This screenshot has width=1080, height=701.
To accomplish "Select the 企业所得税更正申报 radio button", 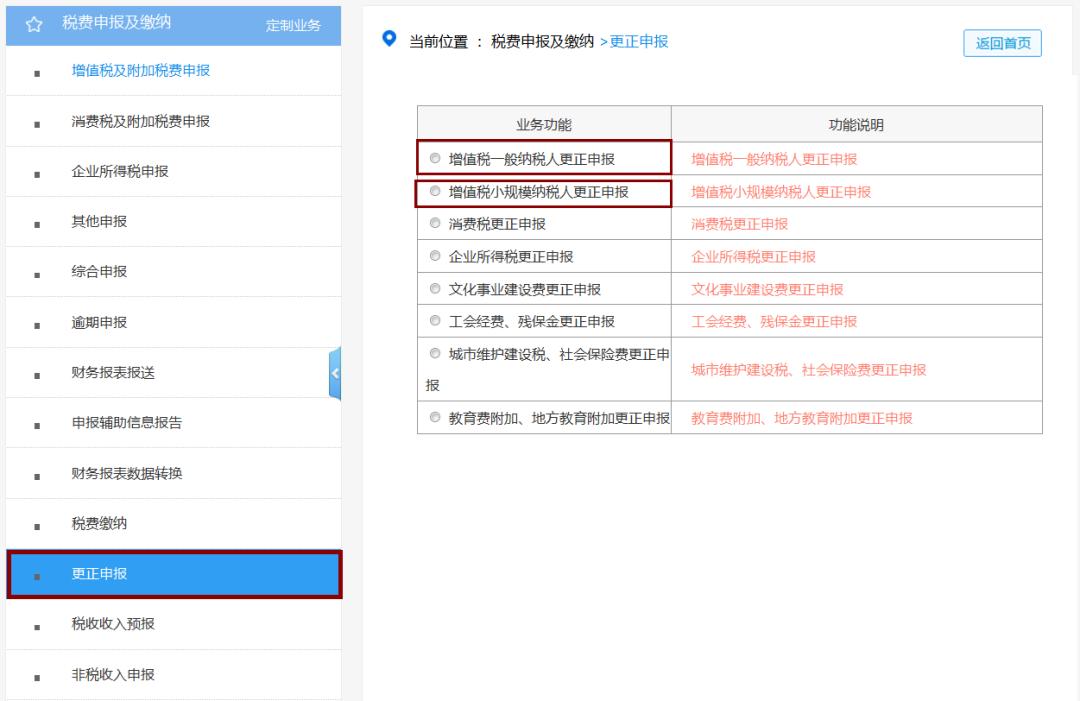I will coord(434,256).
